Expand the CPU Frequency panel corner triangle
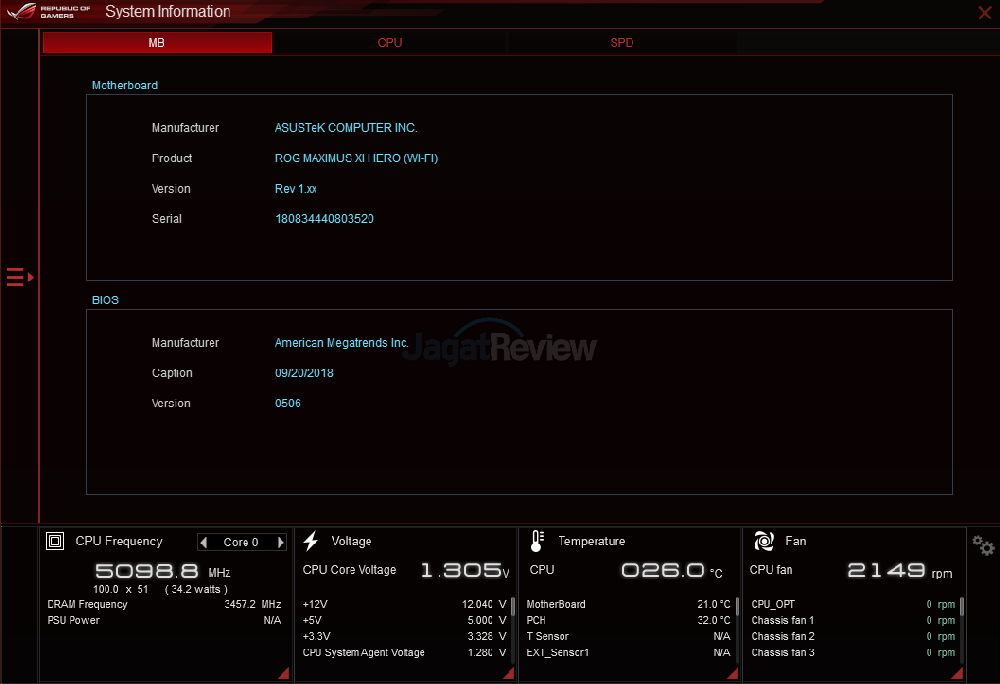The height and width of the screenshot is (684, 1000). [x=283, y=673]
